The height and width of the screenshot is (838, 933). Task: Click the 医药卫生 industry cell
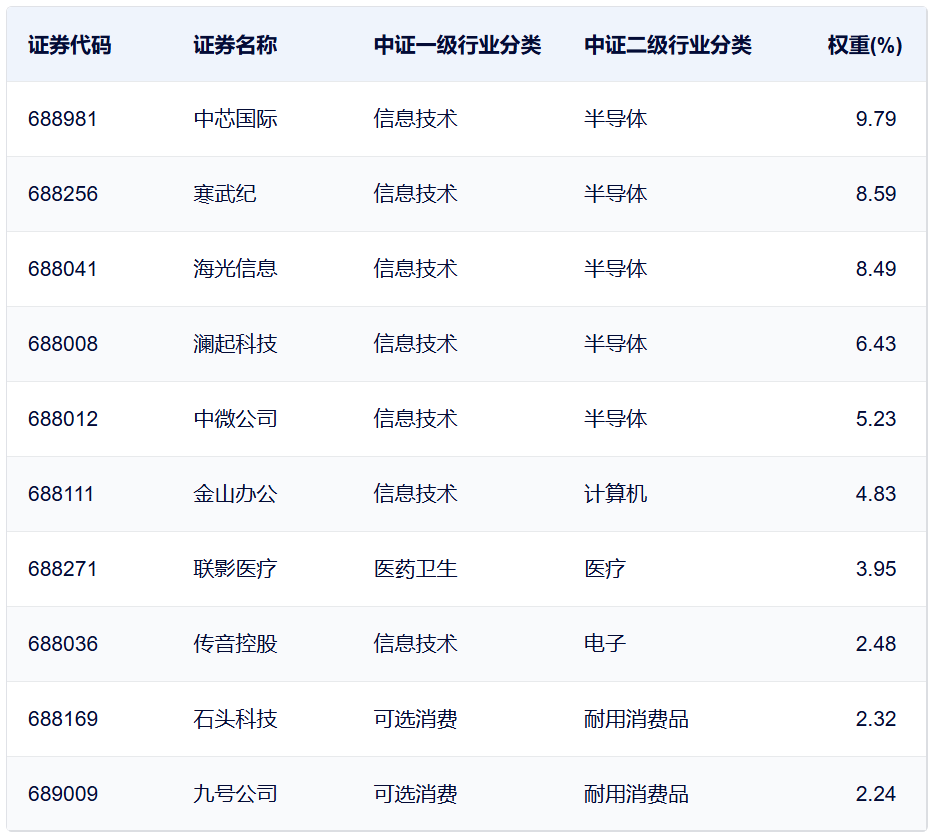(415, 569)
